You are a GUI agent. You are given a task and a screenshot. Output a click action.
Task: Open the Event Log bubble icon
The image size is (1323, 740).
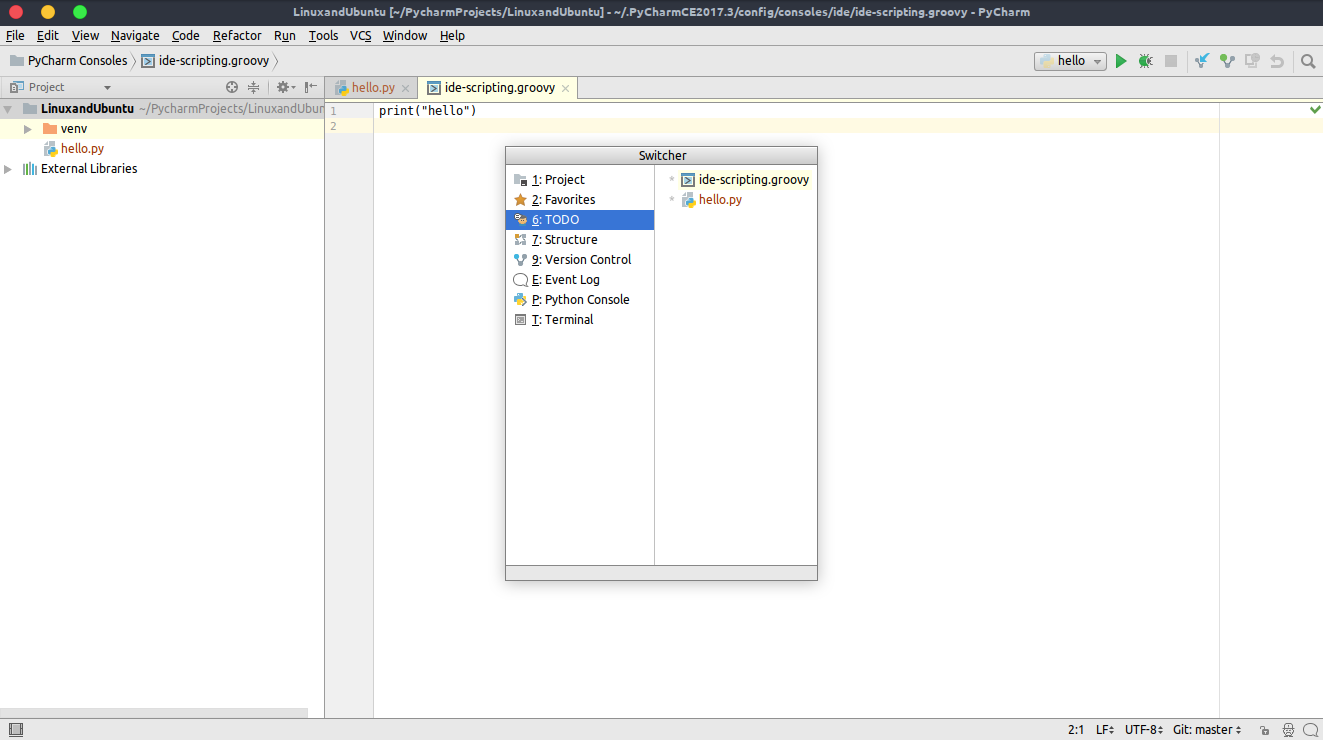point(1310,730)
